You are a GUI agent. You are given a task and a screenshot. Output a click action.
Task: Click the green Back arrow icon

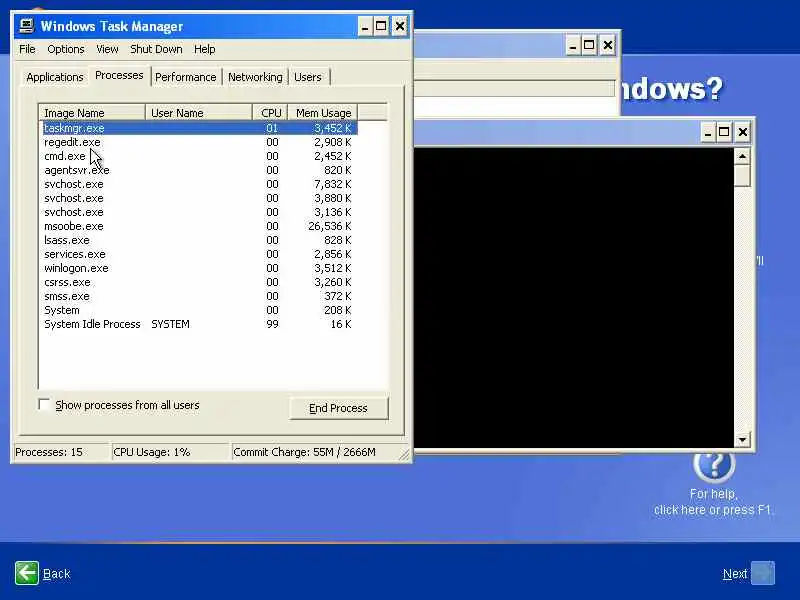[27, 573]
